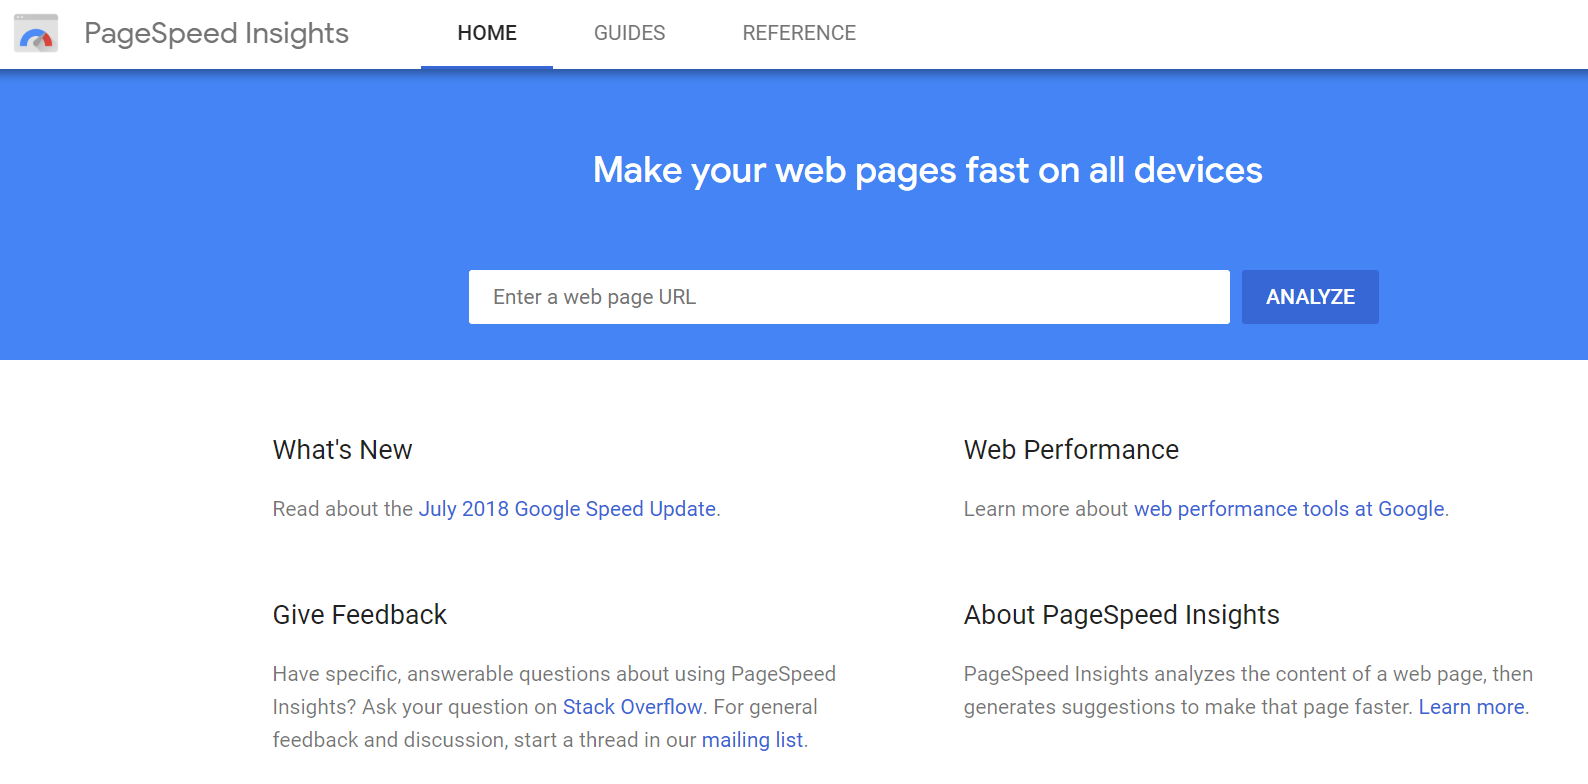Open the July 2018 Google Speed Update link

pos(566,509)
